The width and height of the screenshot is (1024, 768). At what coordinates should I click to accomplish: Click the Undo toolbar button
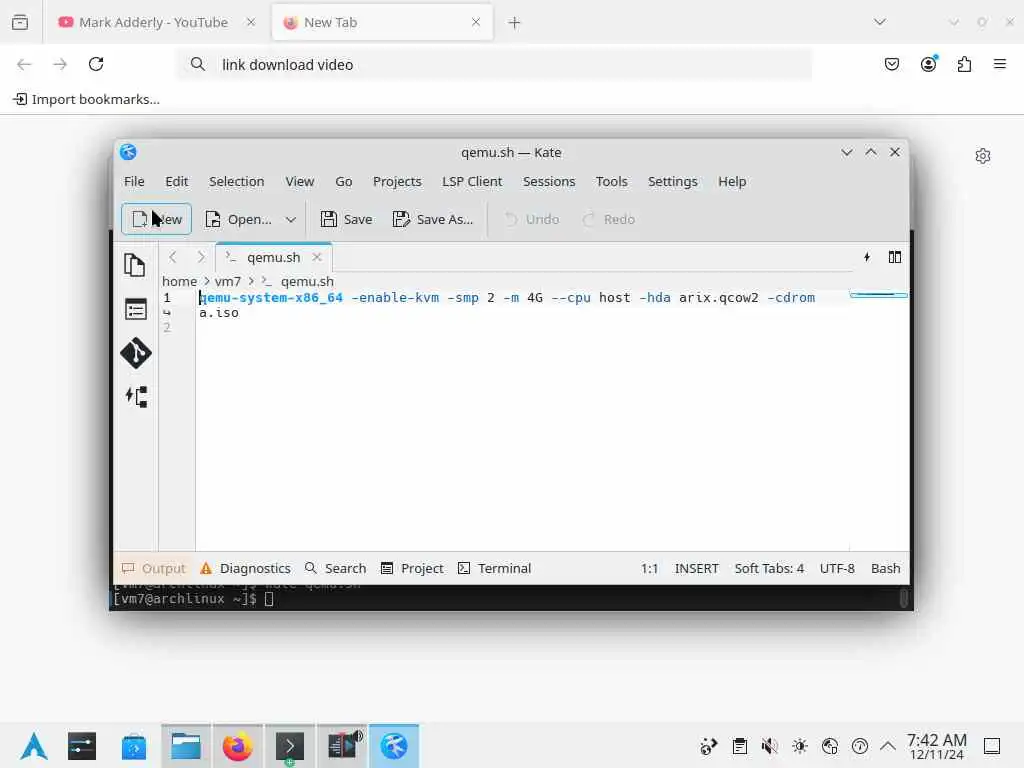pos(532,219)
